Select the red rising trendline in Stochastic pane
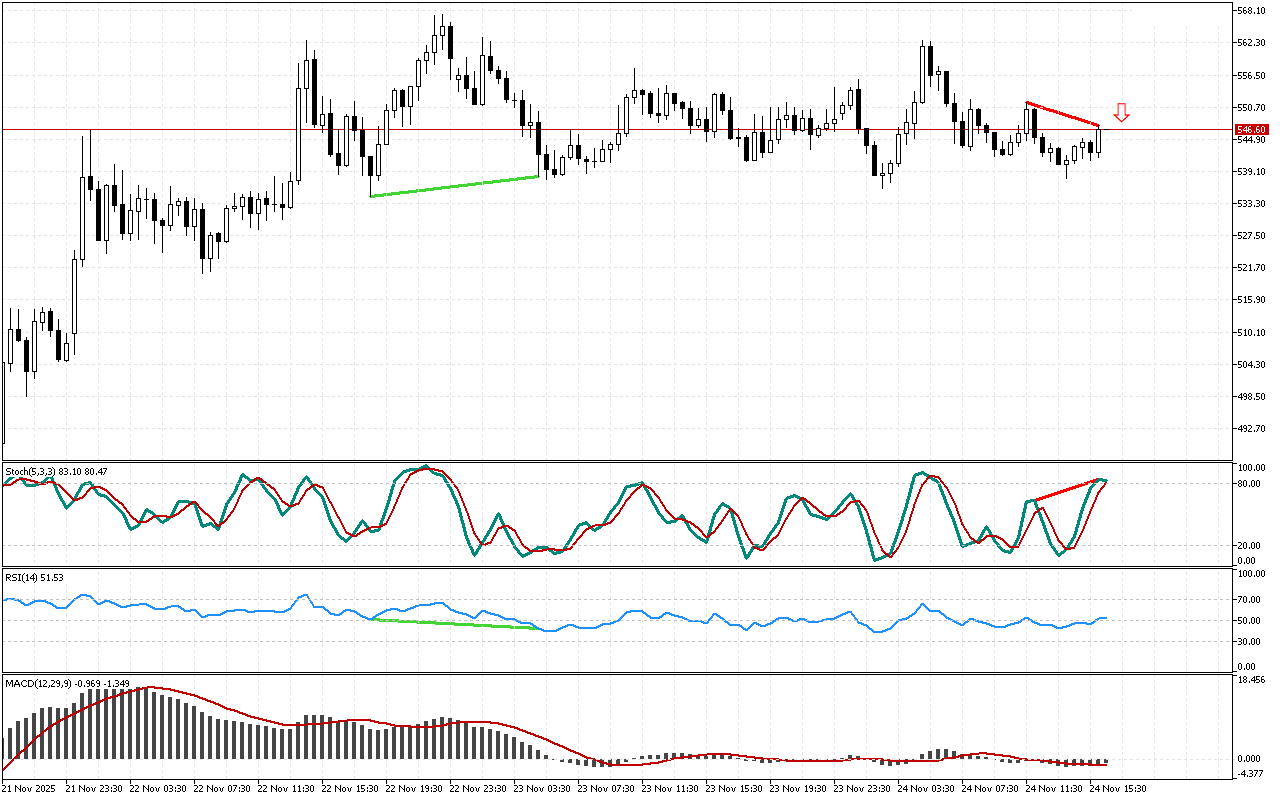 [1066, 490]
